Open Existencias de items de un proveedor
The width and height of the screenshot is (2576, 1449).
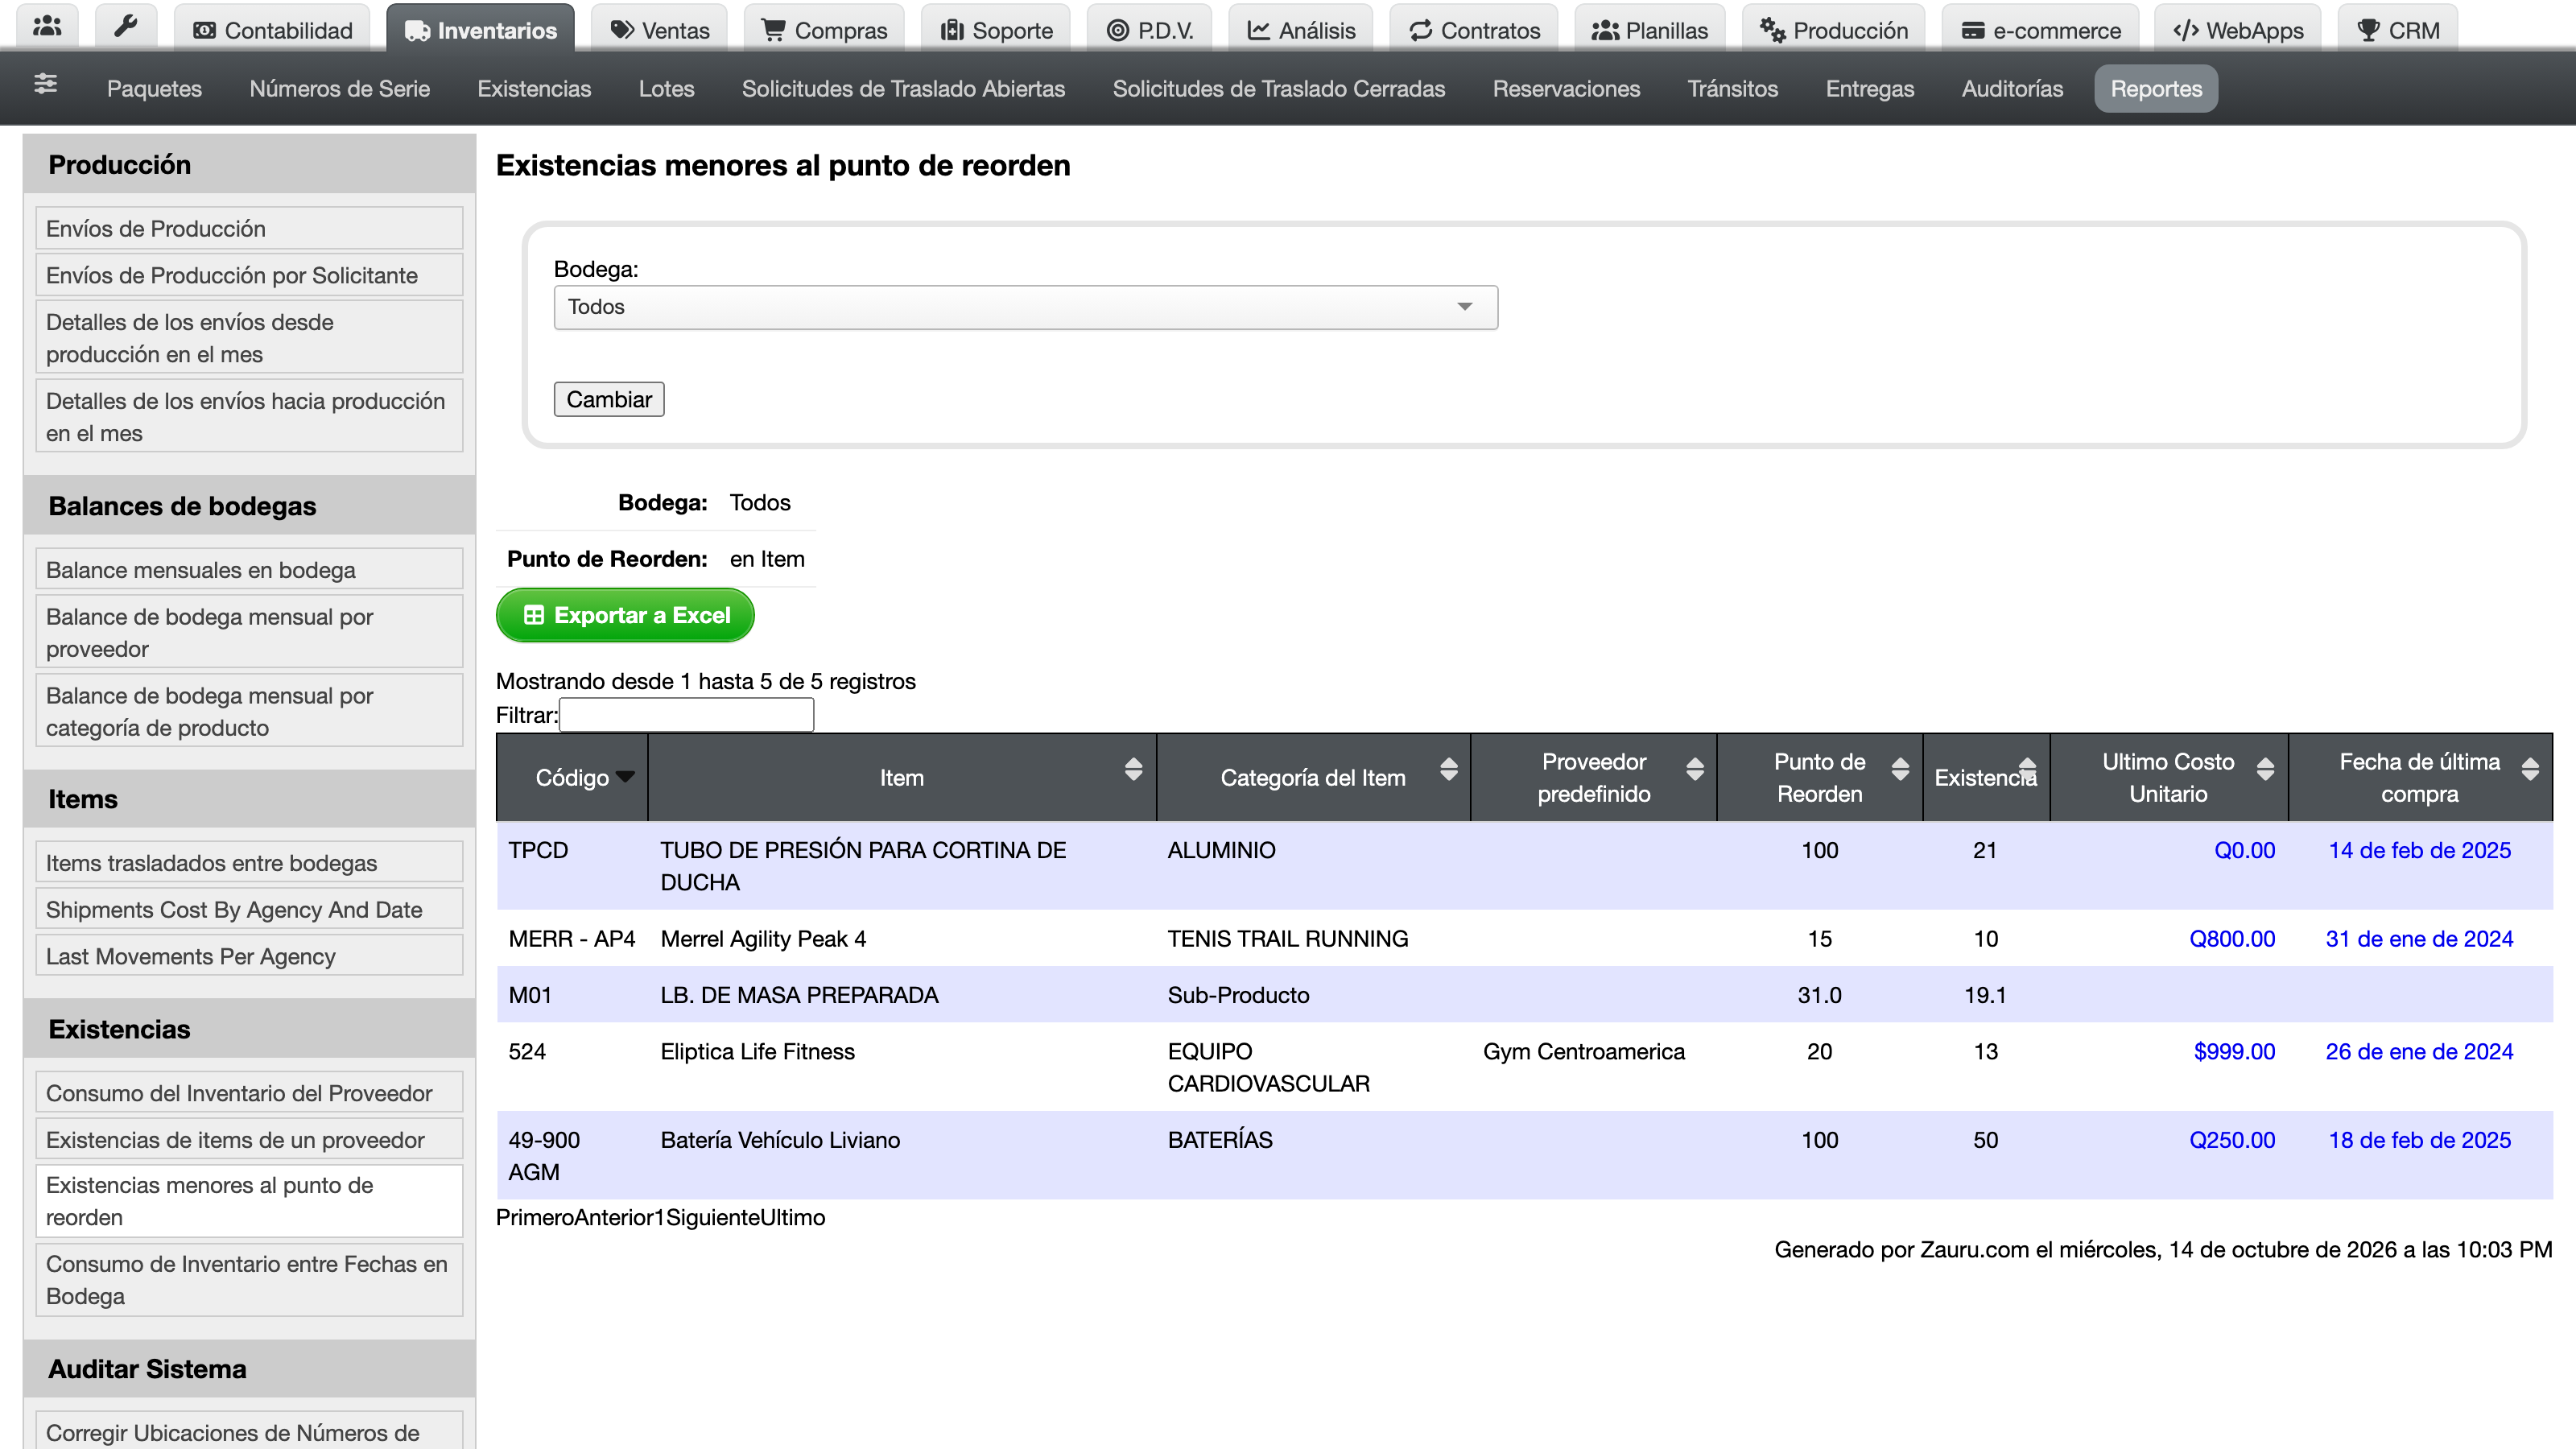249,1139
